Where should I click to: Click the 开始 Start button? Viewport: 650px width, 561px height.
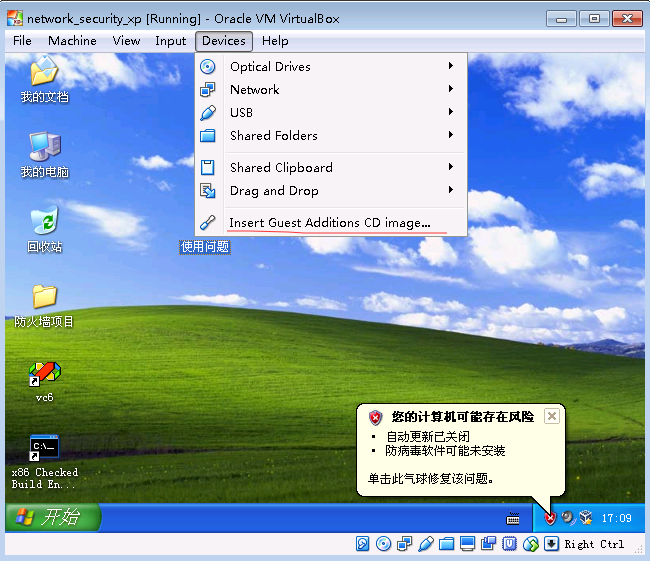click(x=53, y=517)
